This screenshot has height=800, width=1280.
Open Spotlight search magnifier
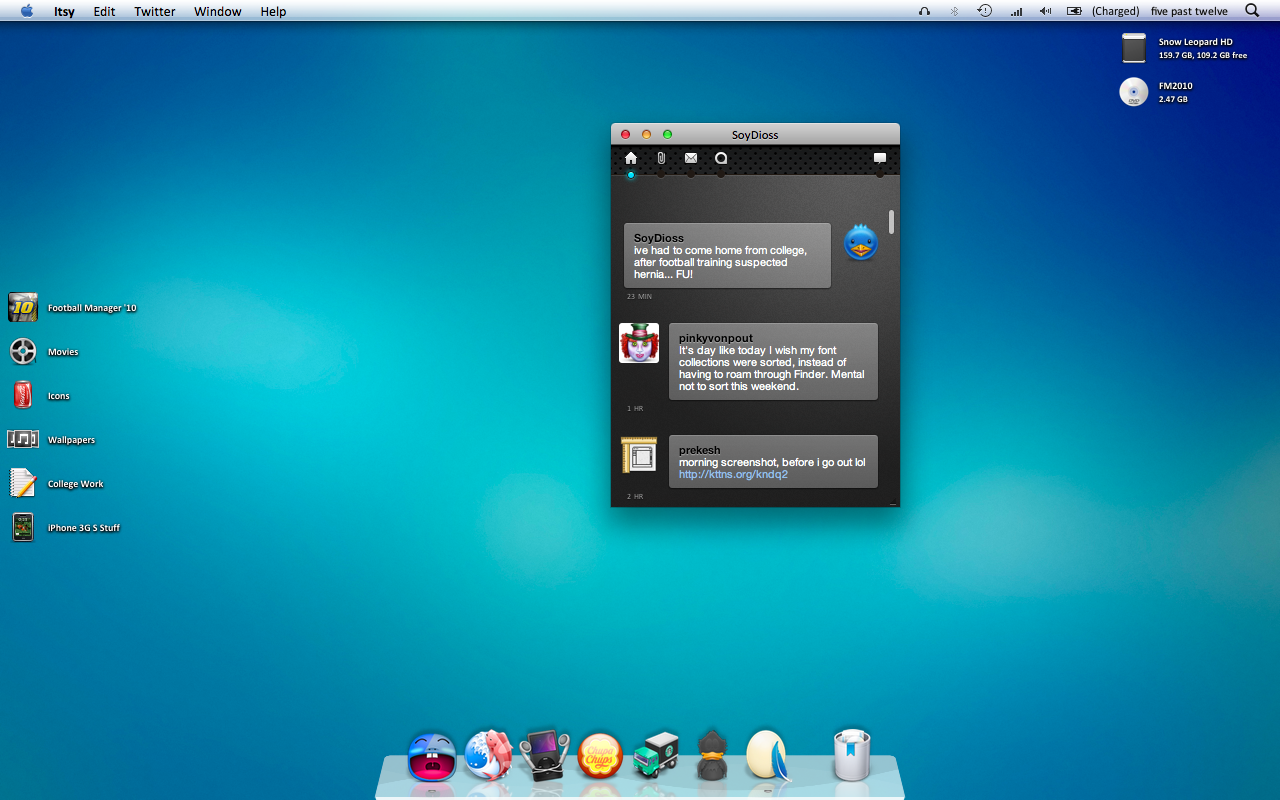point(1252,11)
